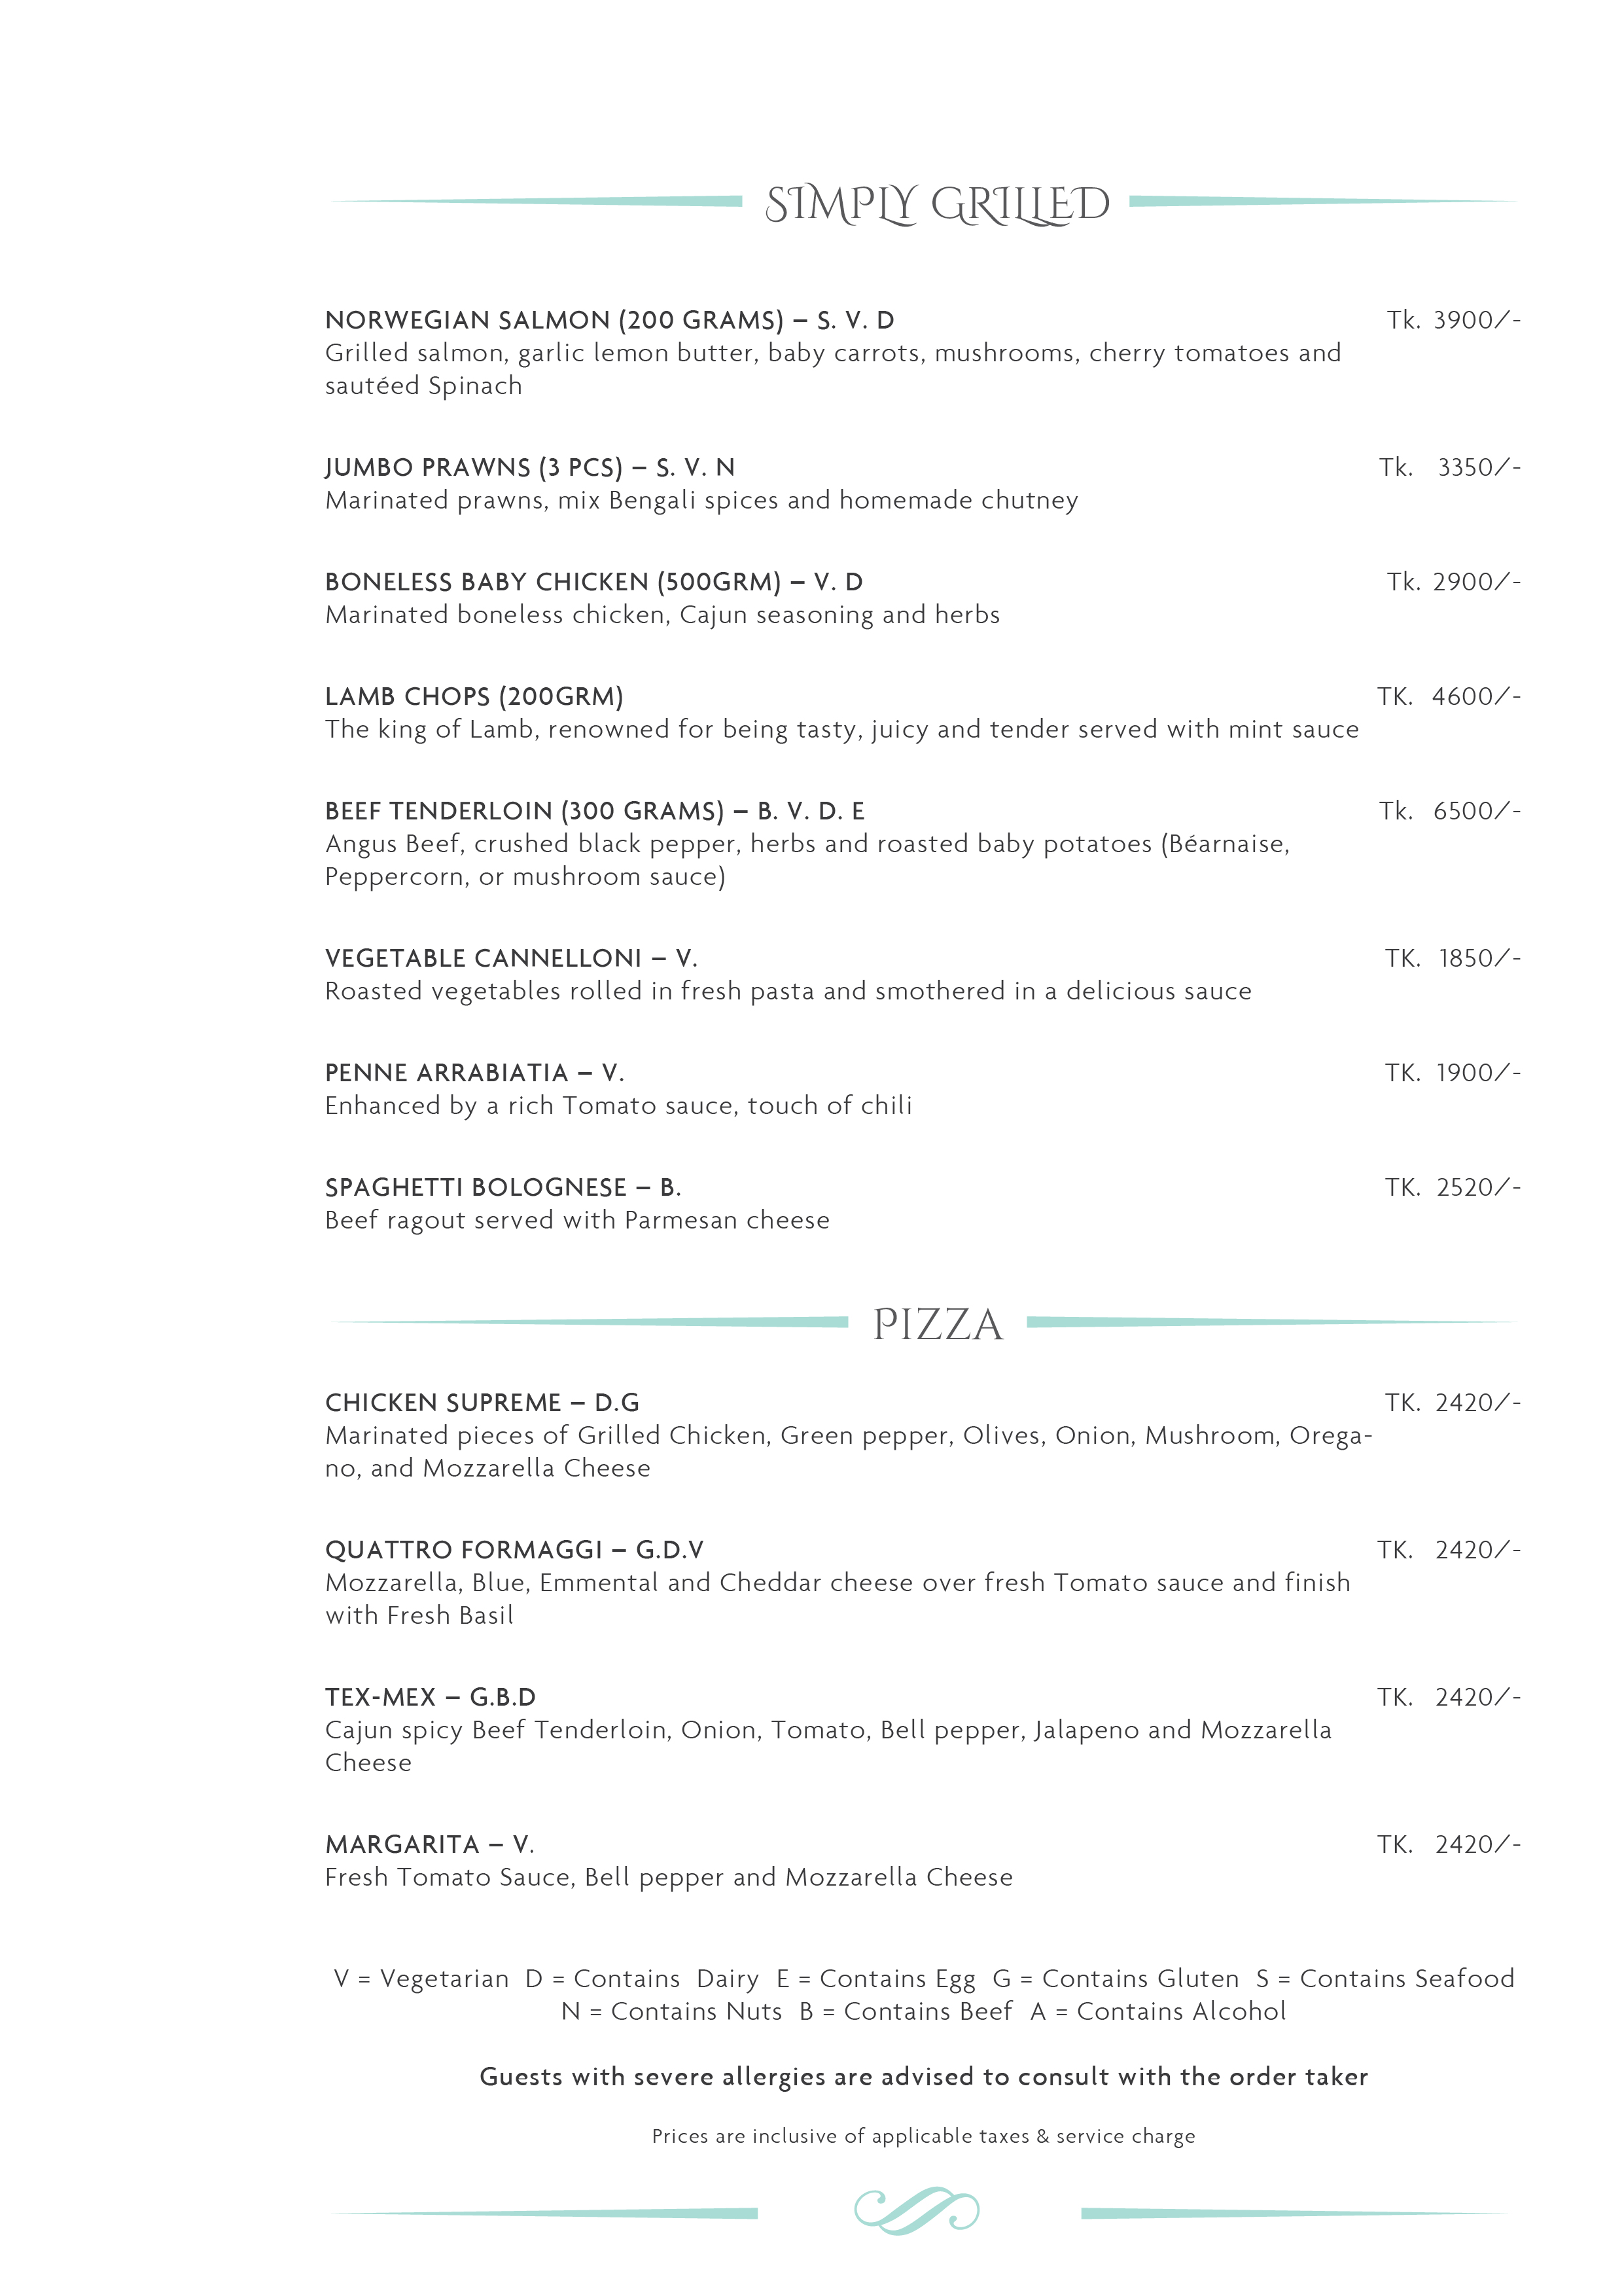Click the Vegetable Cannelloni title
Image resolution: width=1624 pixels, height=2296 pixels.
pyautogui.click(x=510, y=958)
